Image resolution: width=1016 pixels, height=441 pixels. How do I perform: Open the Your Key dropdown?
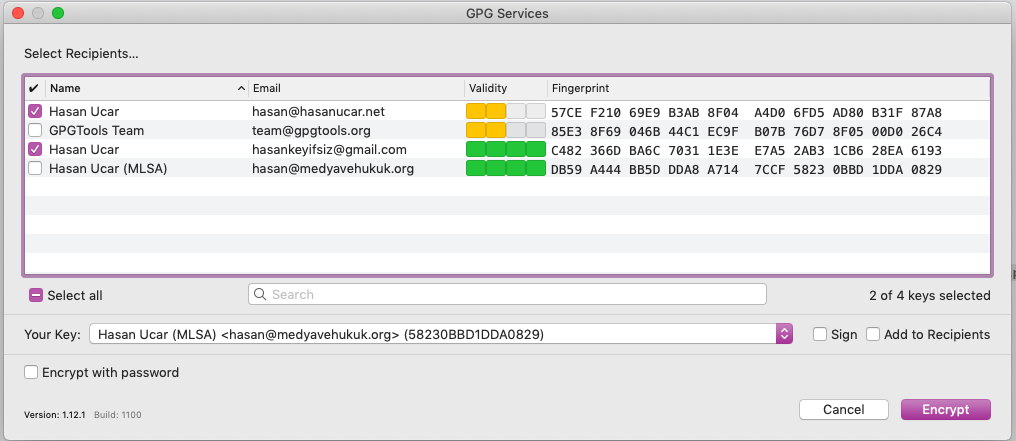click(784, 334)
